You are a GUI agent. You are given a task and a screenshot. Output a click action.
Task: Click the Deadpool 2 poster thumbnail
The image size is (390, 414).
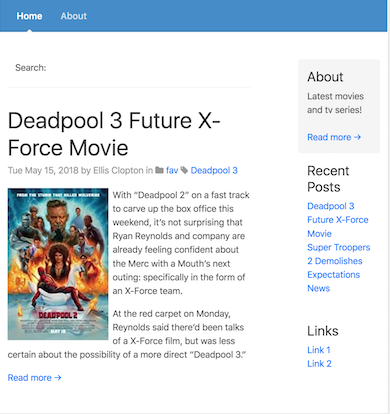(x=58, y=264)
